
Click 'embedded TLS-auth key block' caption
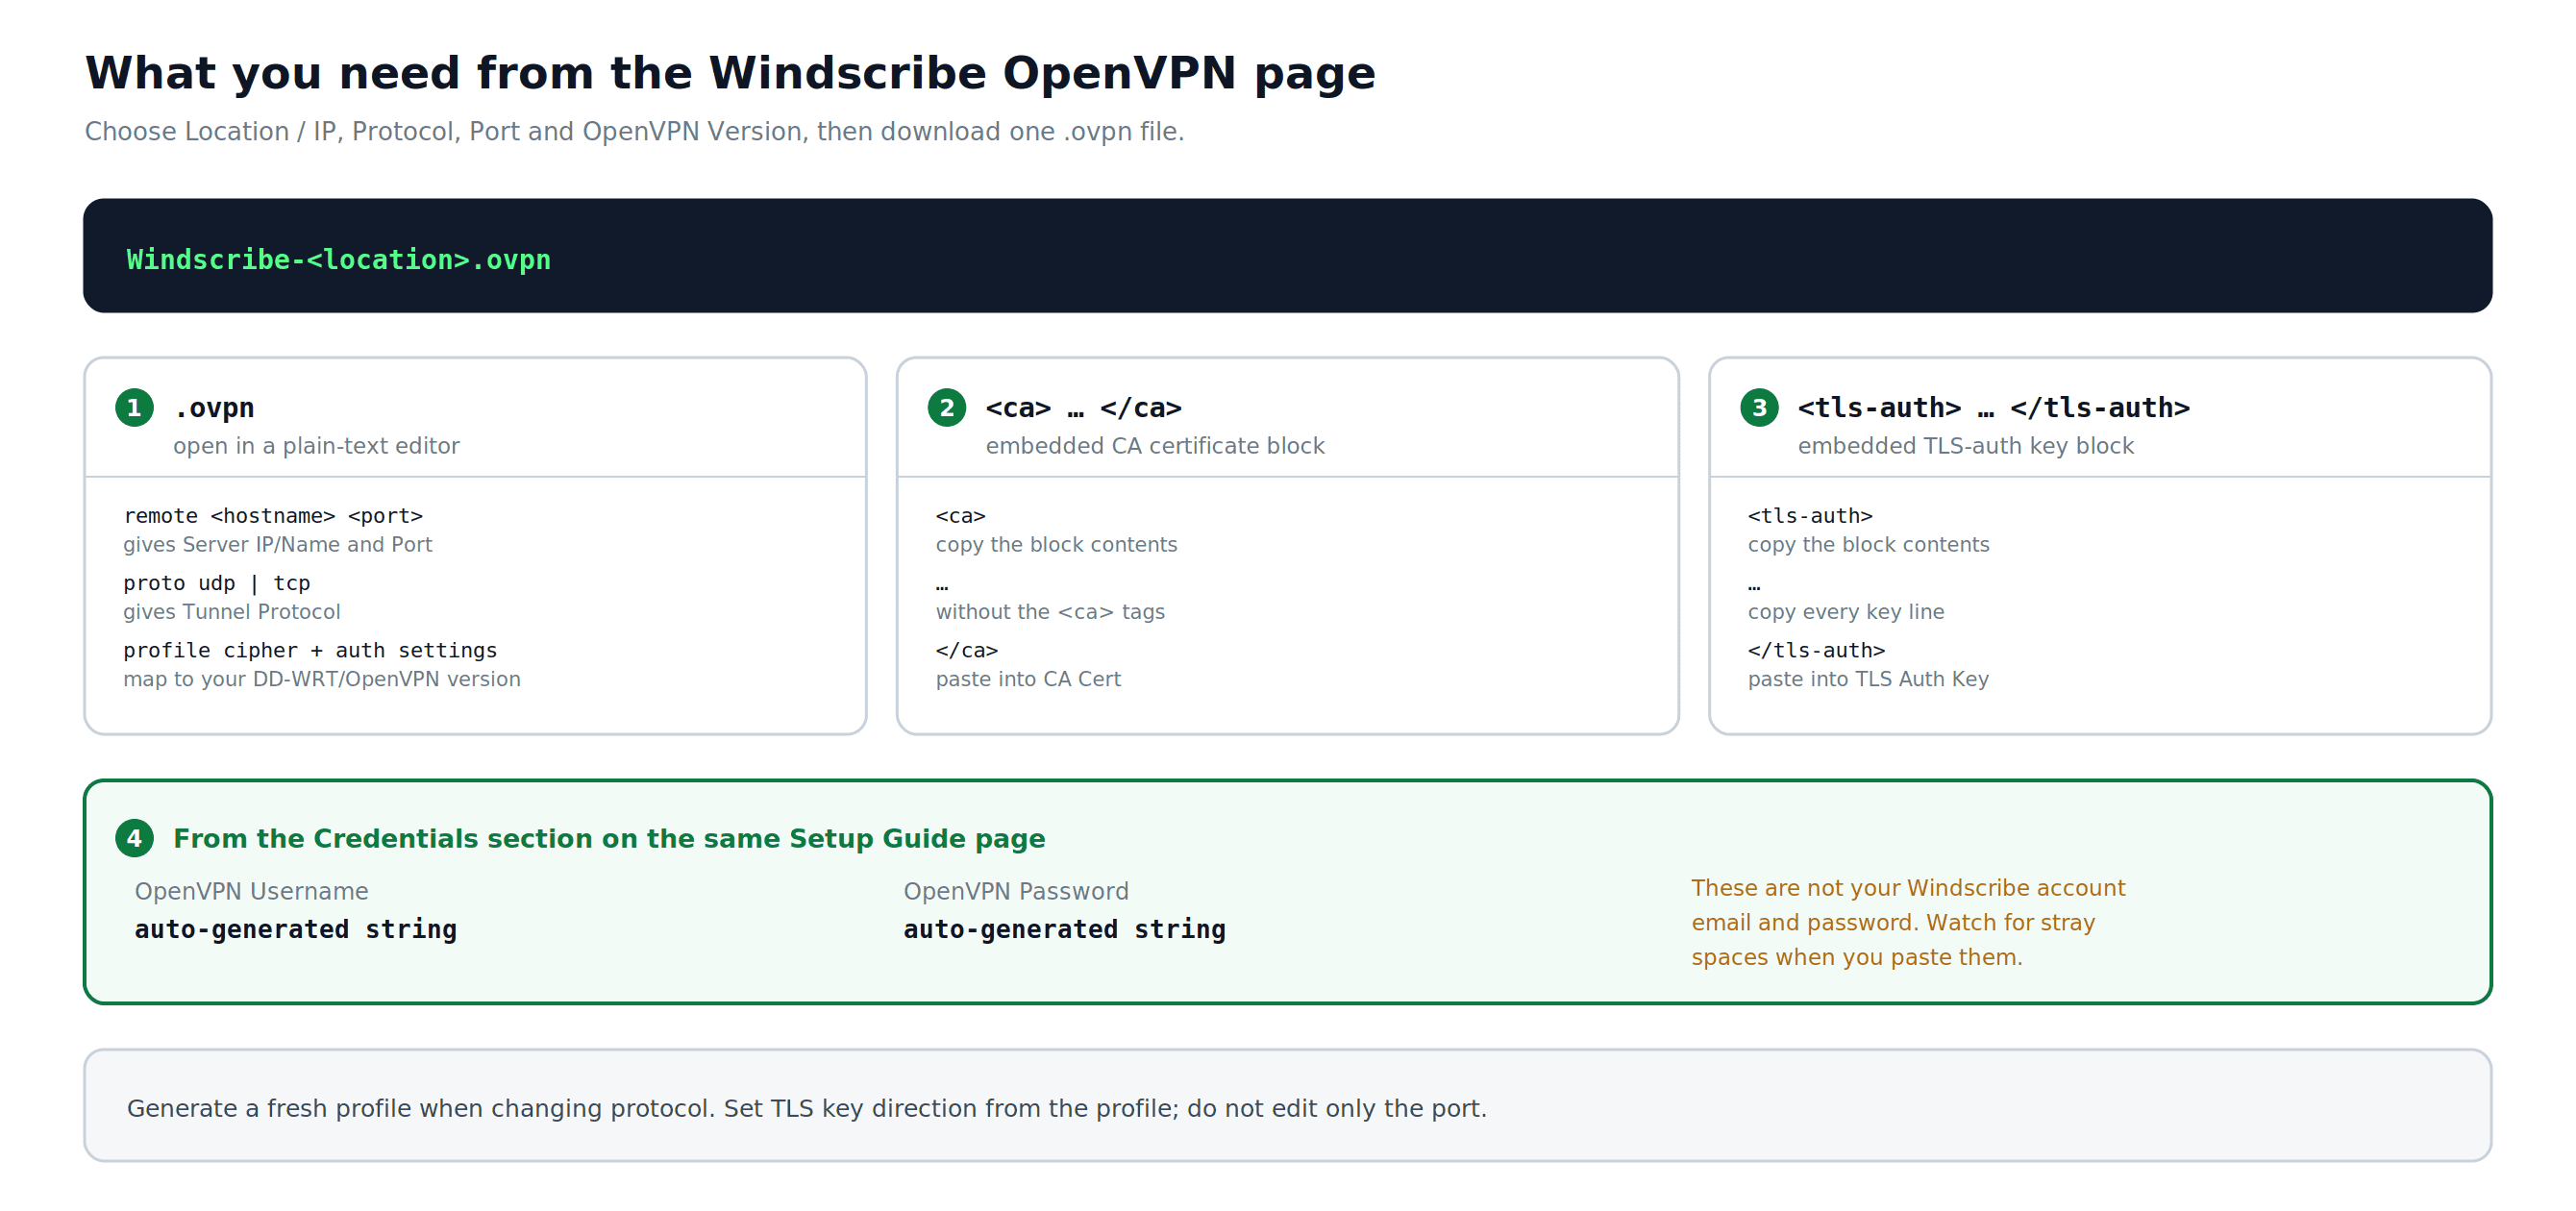1965,446
